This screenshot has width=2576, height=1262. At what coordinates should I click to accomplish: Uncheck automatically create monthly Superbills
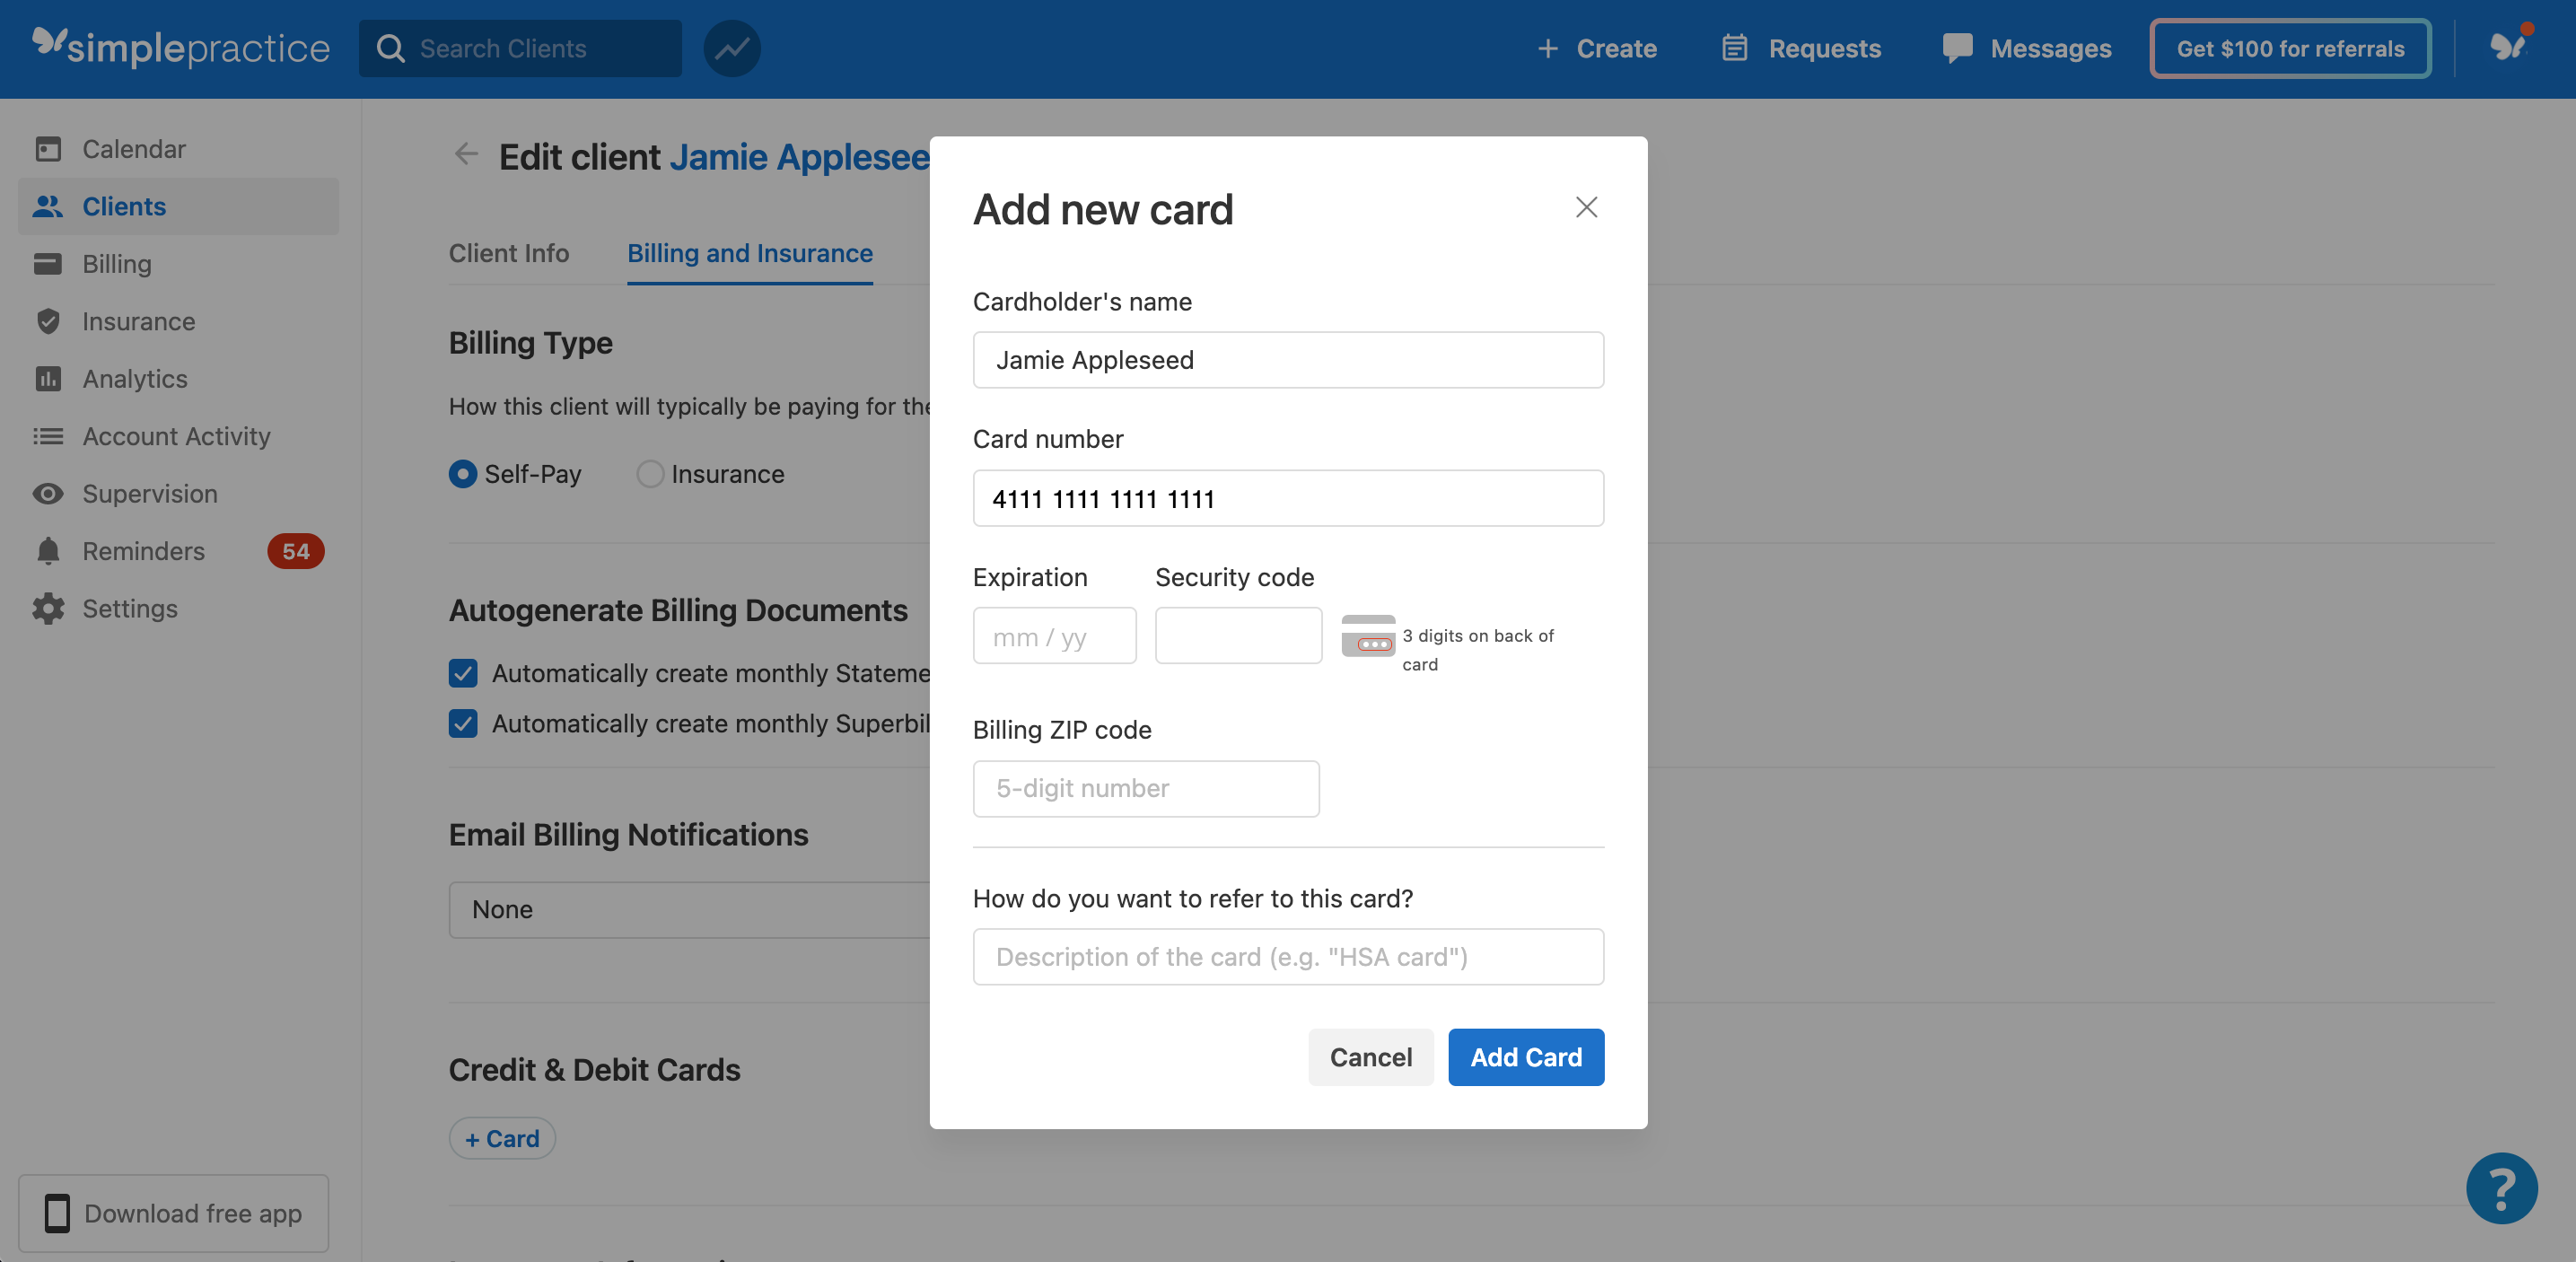[x=463, y=723]
